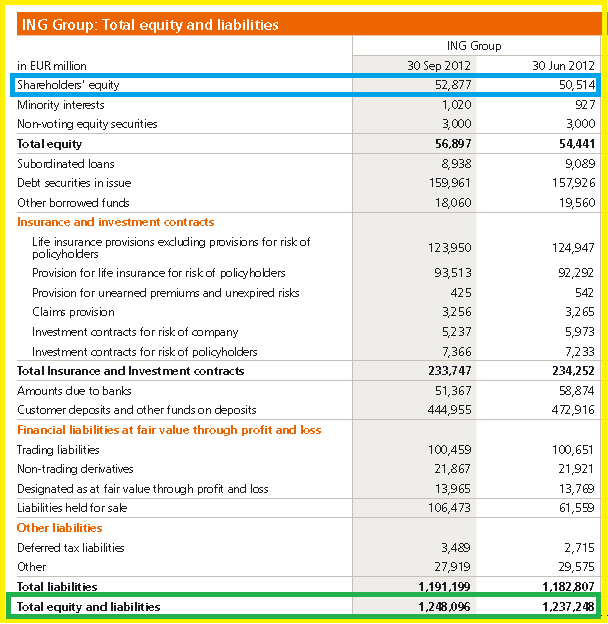The image size is (608, 624).
Task: Click the 'Shareholders' equity' row label
Action: click(x=68, y=85)
